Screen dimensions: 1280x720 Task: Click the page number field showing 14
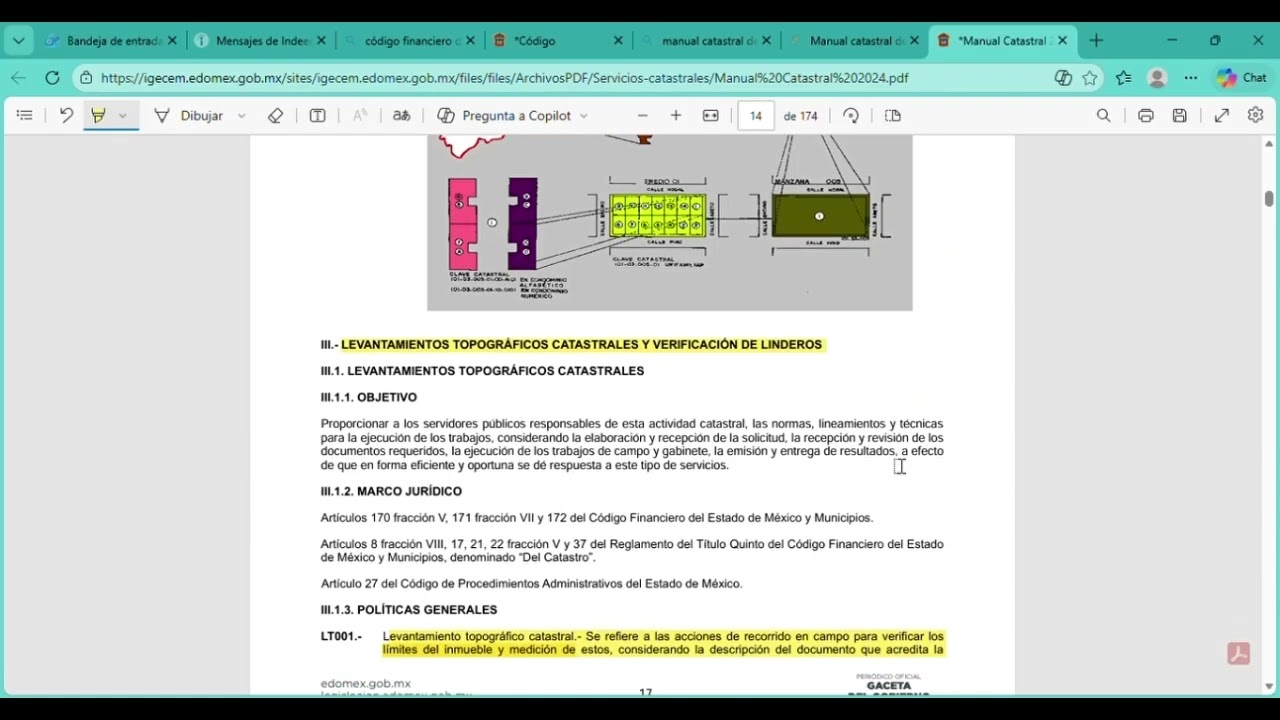(x=756, y=116)
